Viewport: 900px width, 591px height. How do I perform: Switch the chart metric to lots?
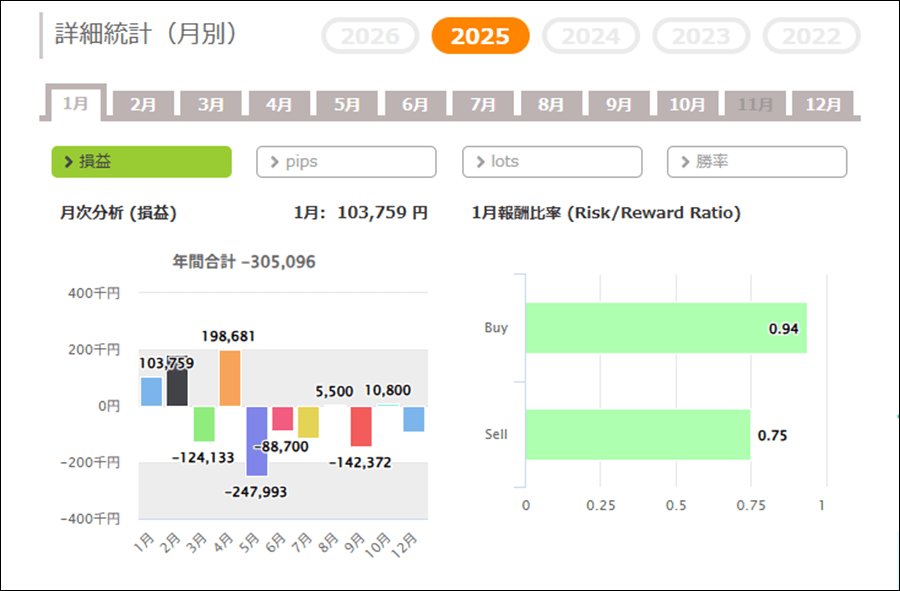click(552, 162)
